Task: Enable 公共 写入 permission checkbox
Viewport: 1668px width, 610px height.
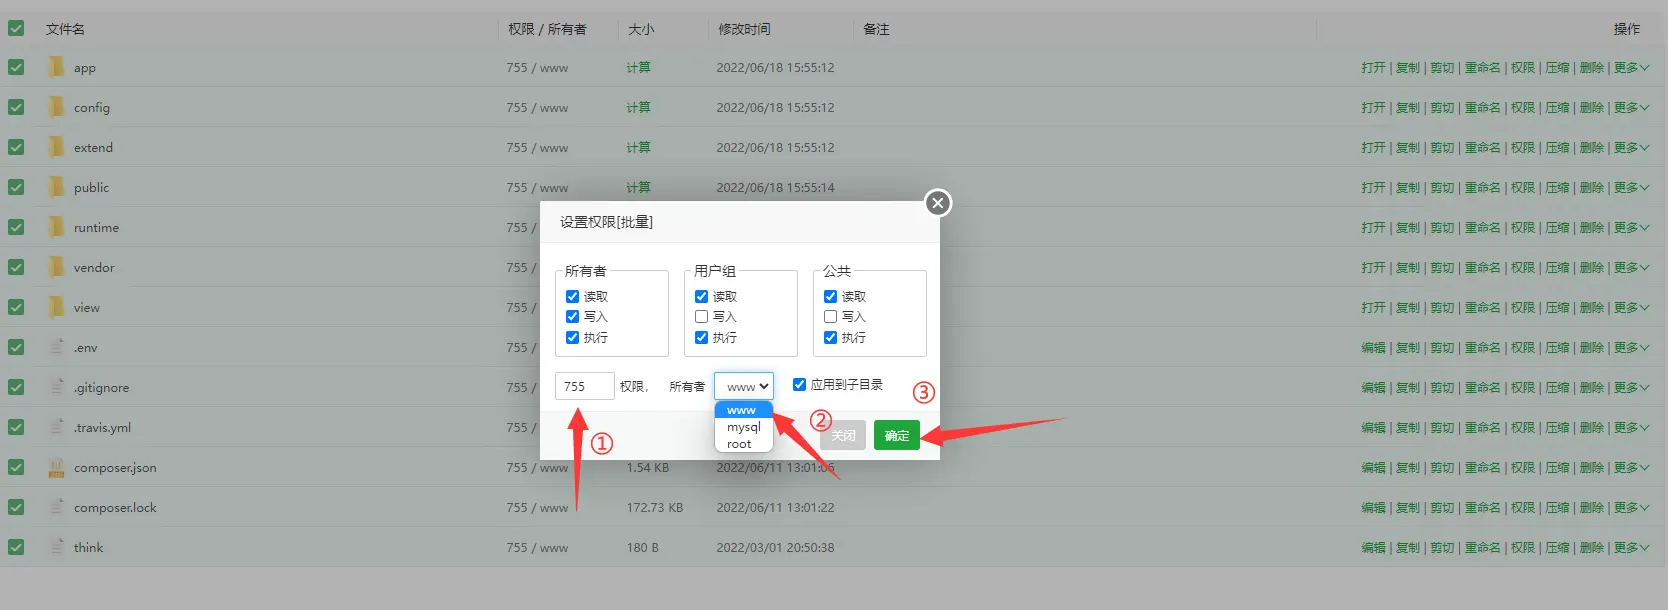Action: point(830,316)
